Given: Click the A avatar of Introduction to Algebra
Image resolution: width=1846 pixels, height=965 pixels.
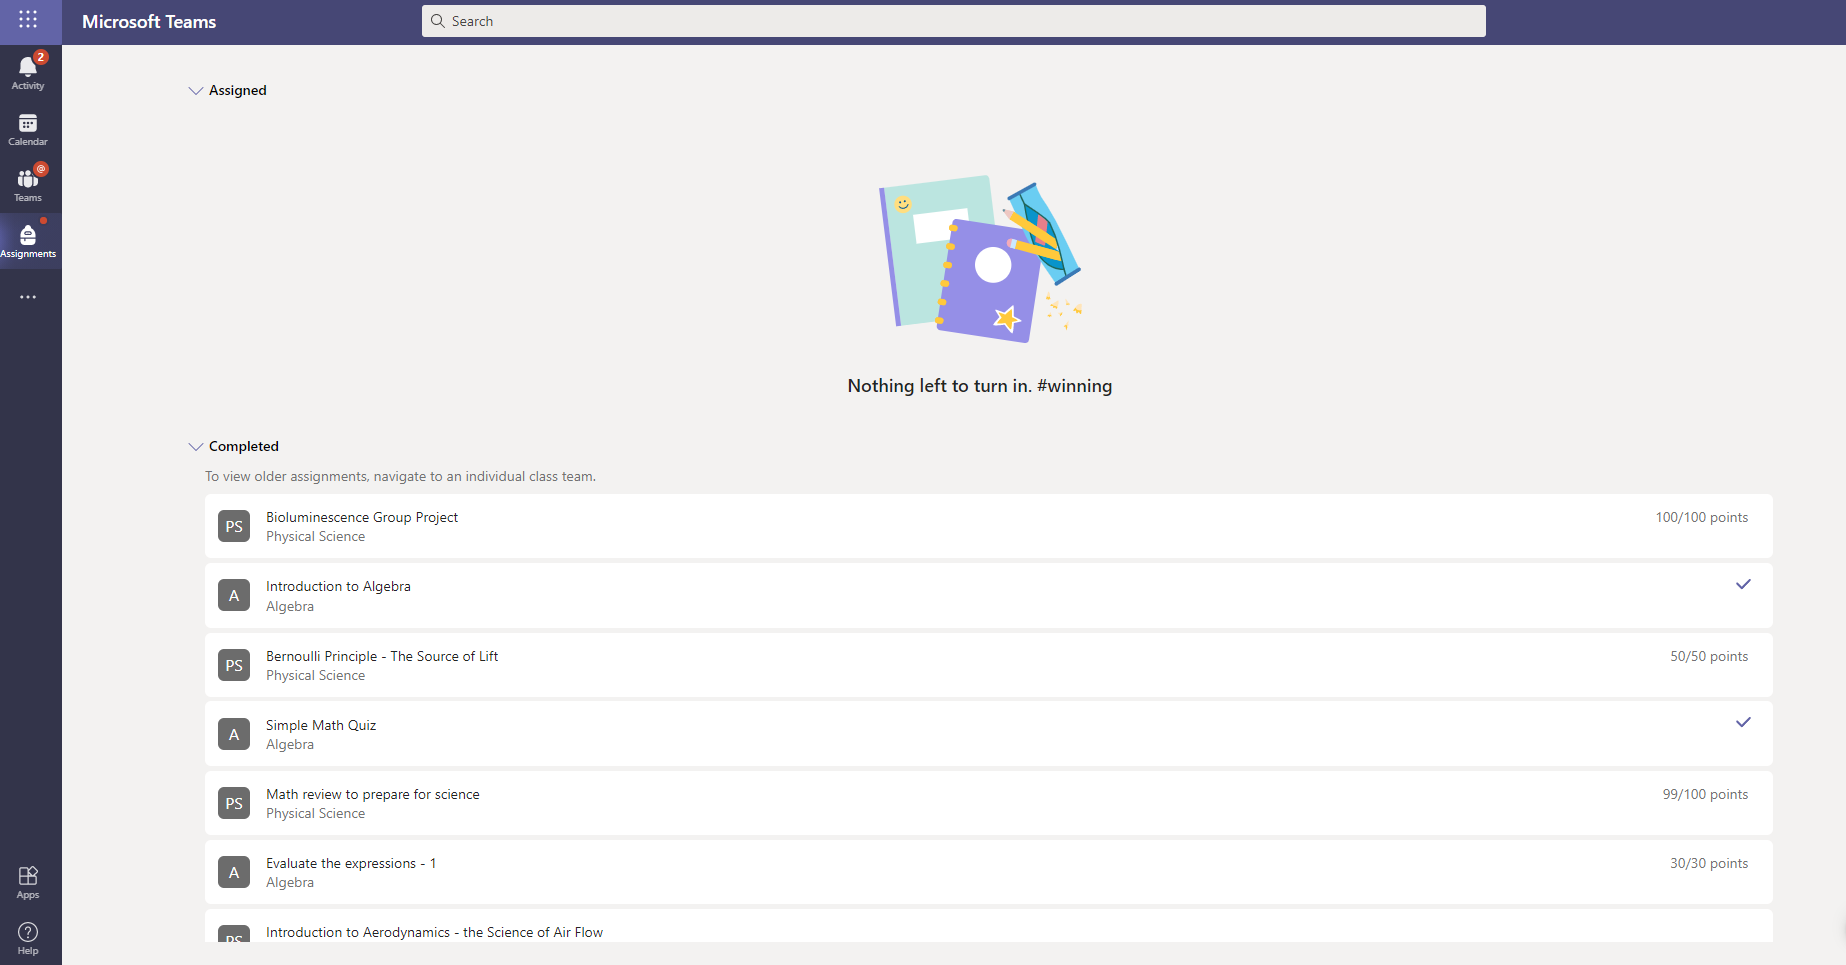Looking at the screenshot, I should pyautogui.click(x=234, y=596).
